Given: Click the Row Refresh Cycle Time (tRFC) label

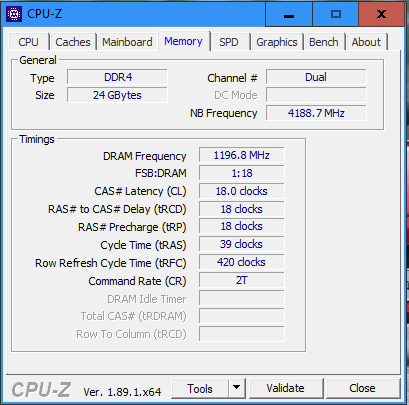Looking at the screenshot, I should pos(111,263).
